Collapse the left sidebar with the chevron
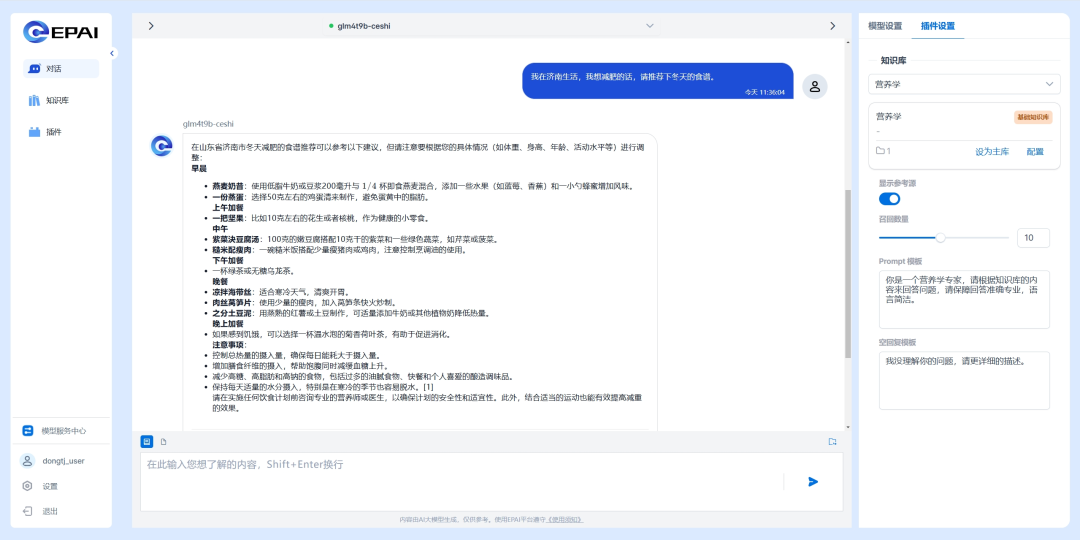1080x540 pixels. click(112, 53)
